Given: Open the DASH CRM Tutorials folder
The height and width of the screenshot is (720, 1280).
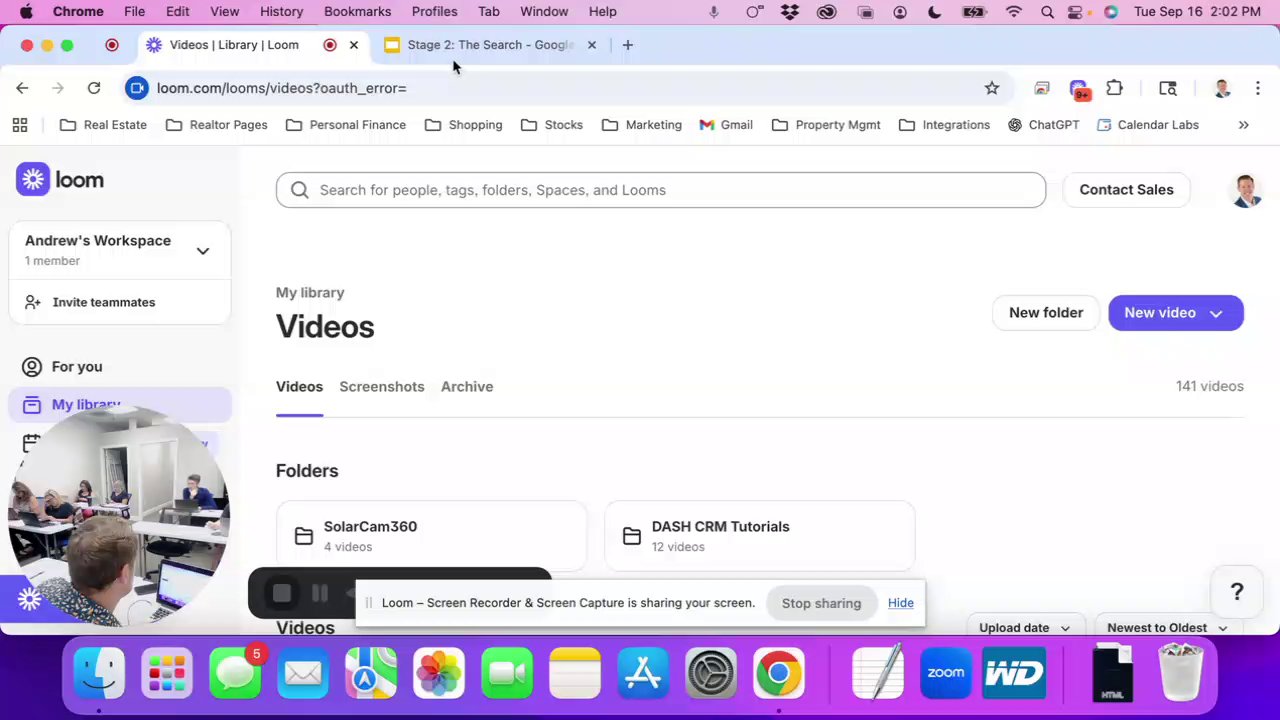Looking at the screenshot, I should coord(759,536).
